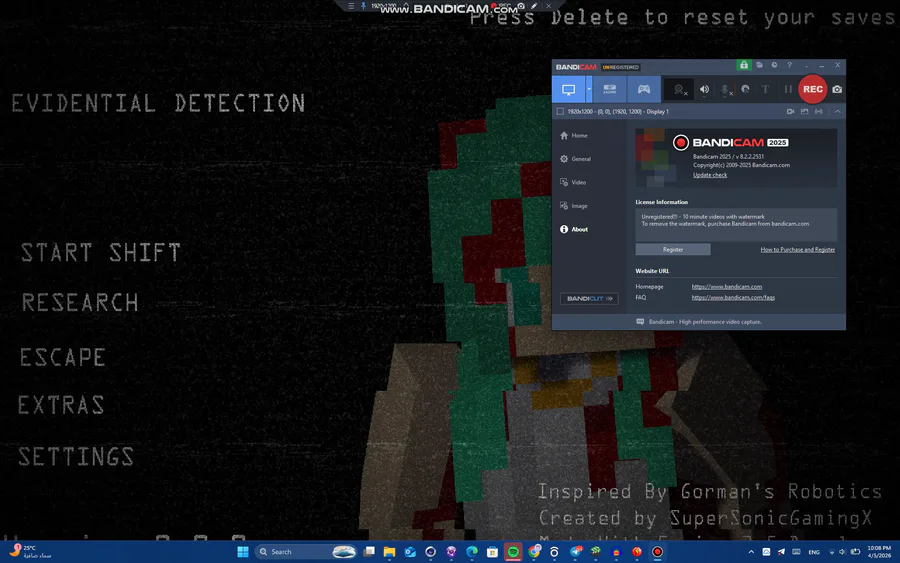Select HDMI device recording mode
The height and width of the screenshot is (563, 900).
610,90
